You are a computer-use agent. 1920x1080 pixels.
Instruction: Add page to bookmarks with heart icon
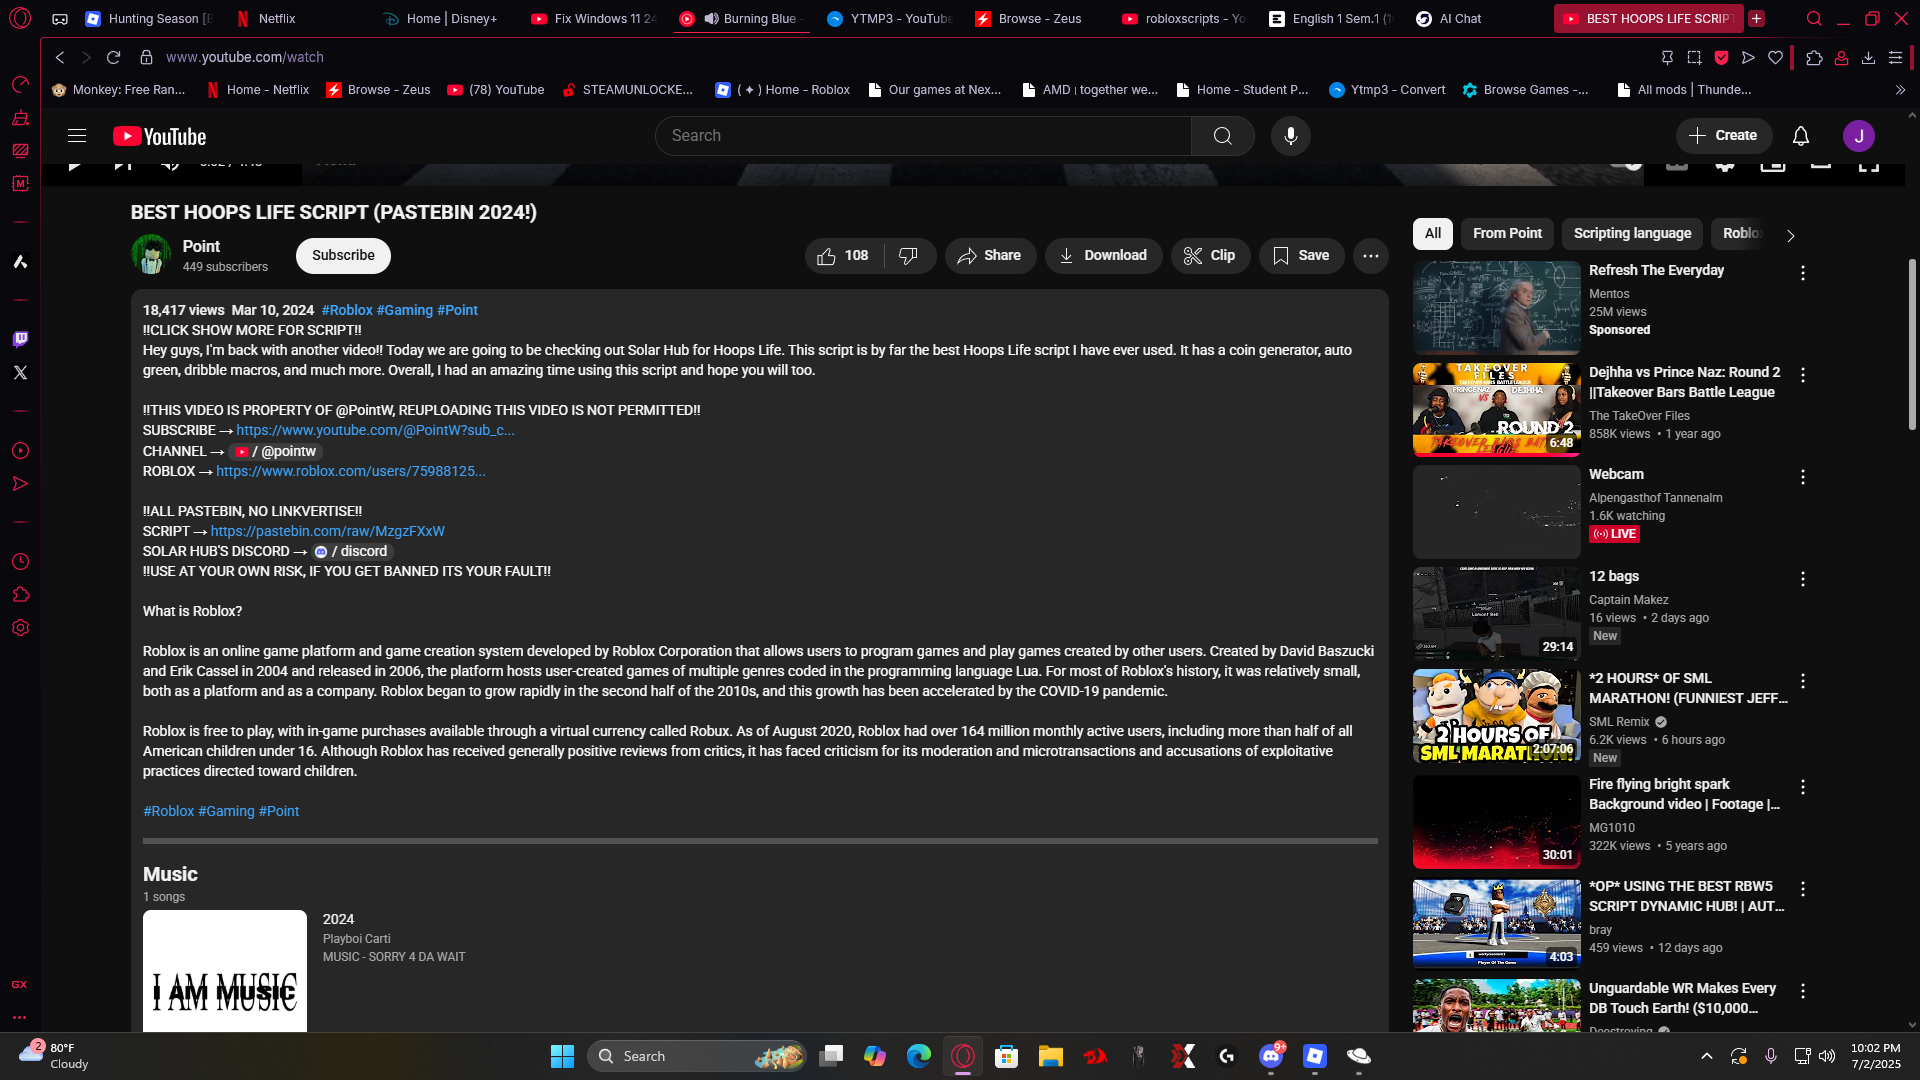click(x=1775, y=57)
